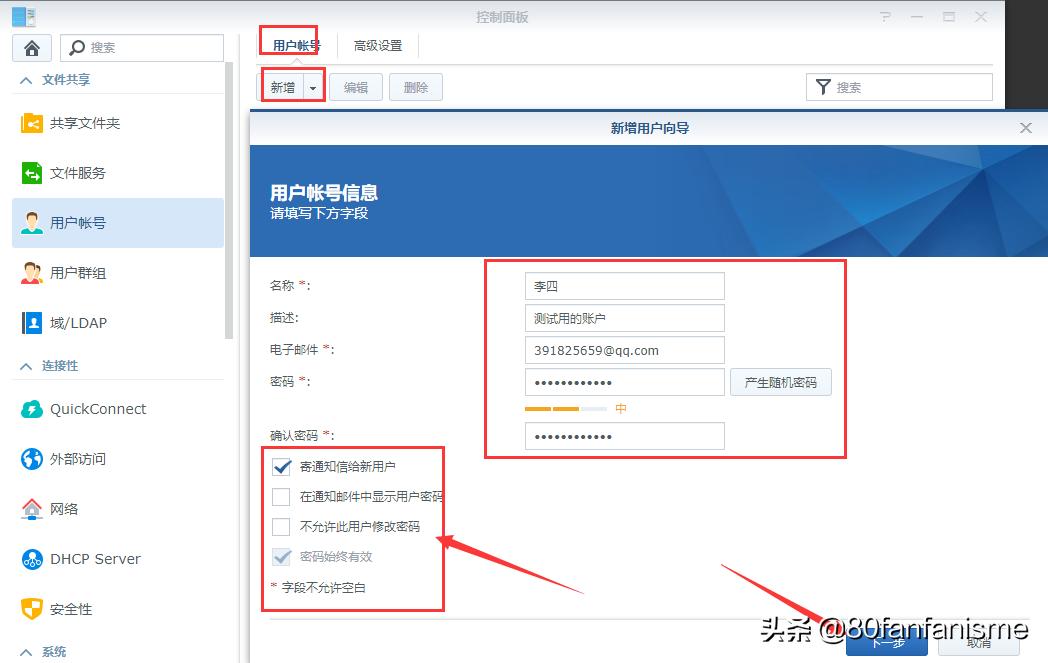Click the 电子邮件 input field
The image size is (1048, 663).
point(624,350)
